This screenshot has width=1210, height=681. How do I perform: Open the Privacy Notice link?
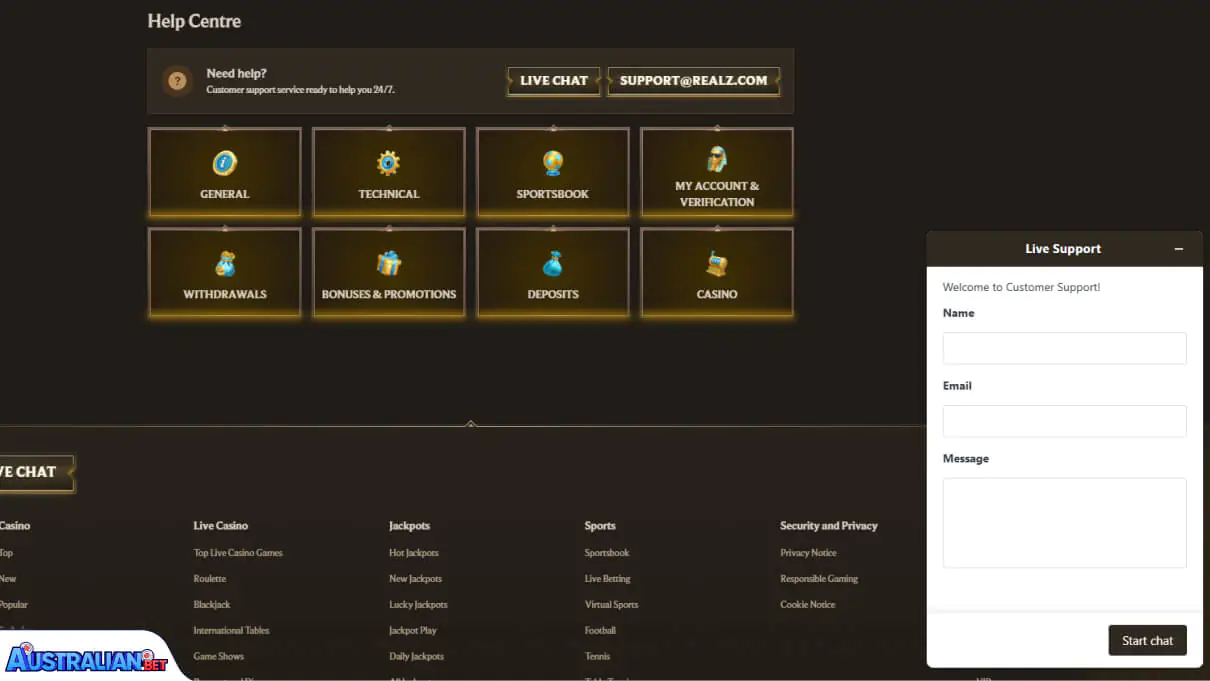(808, 552)
